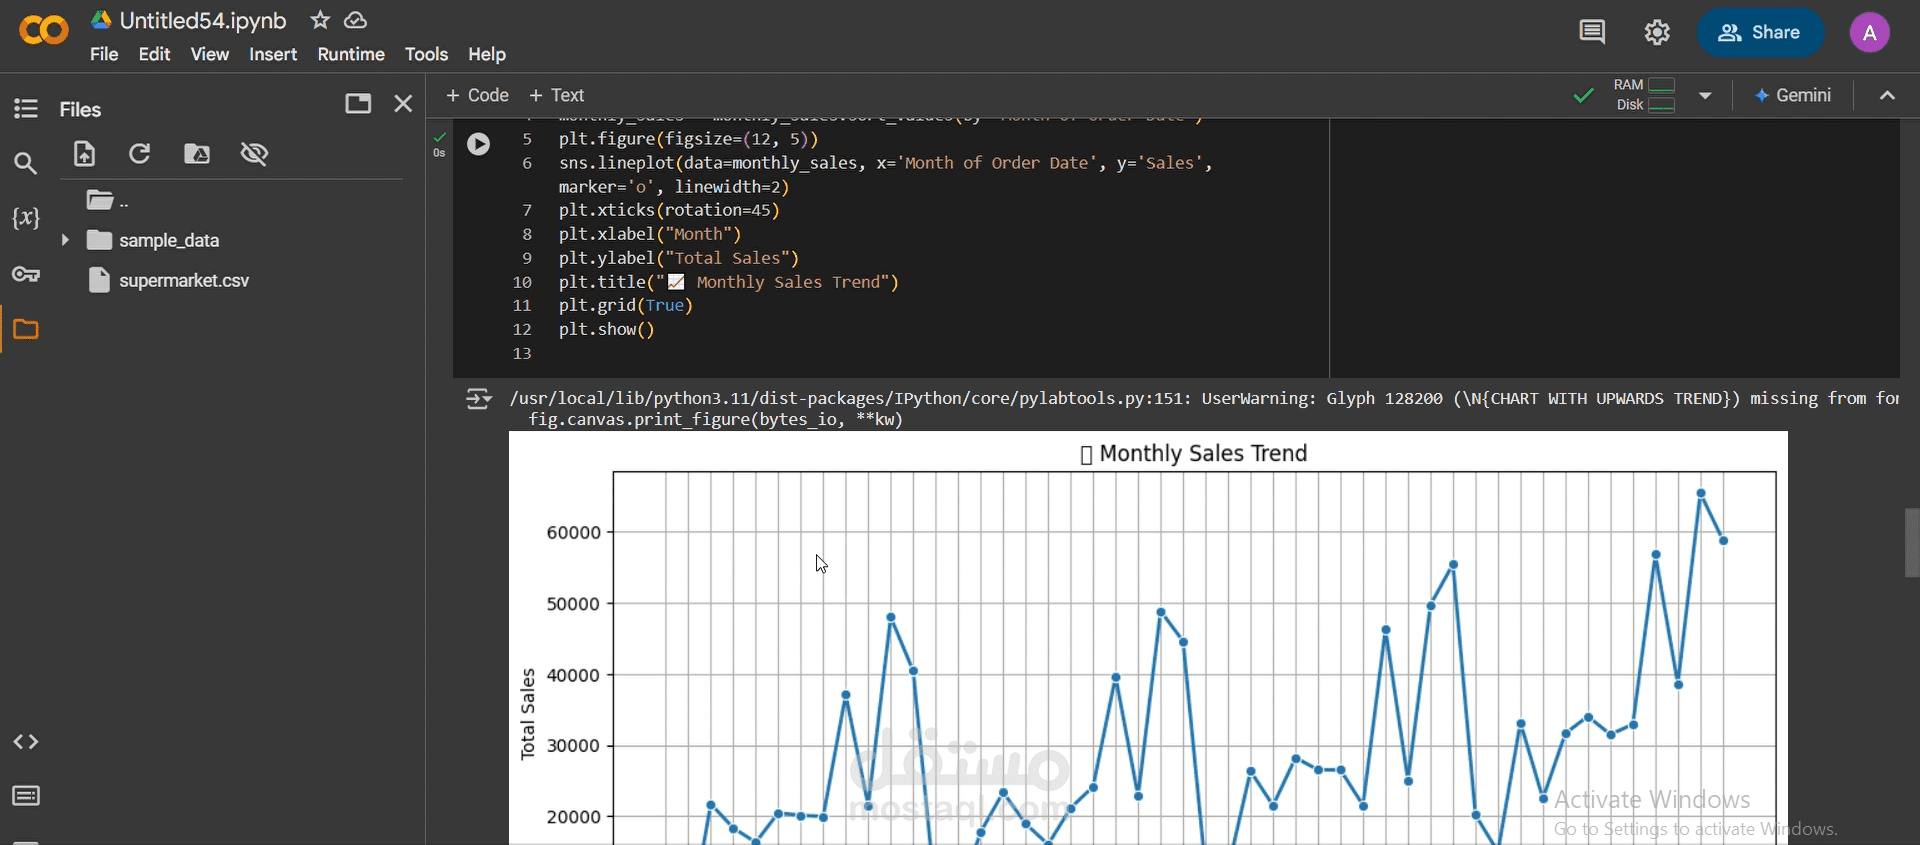Check the cloud save status icon
Viewport: 1920px width, 845px height.
(355, 20)
